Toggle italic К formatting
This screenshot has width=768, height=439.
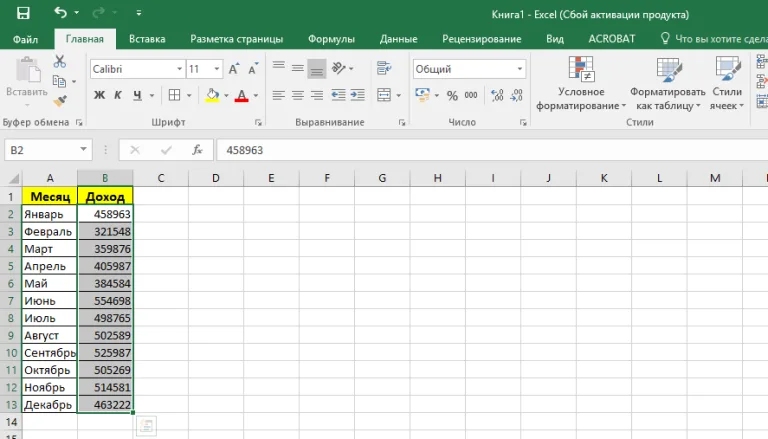(x=118, y=95)
